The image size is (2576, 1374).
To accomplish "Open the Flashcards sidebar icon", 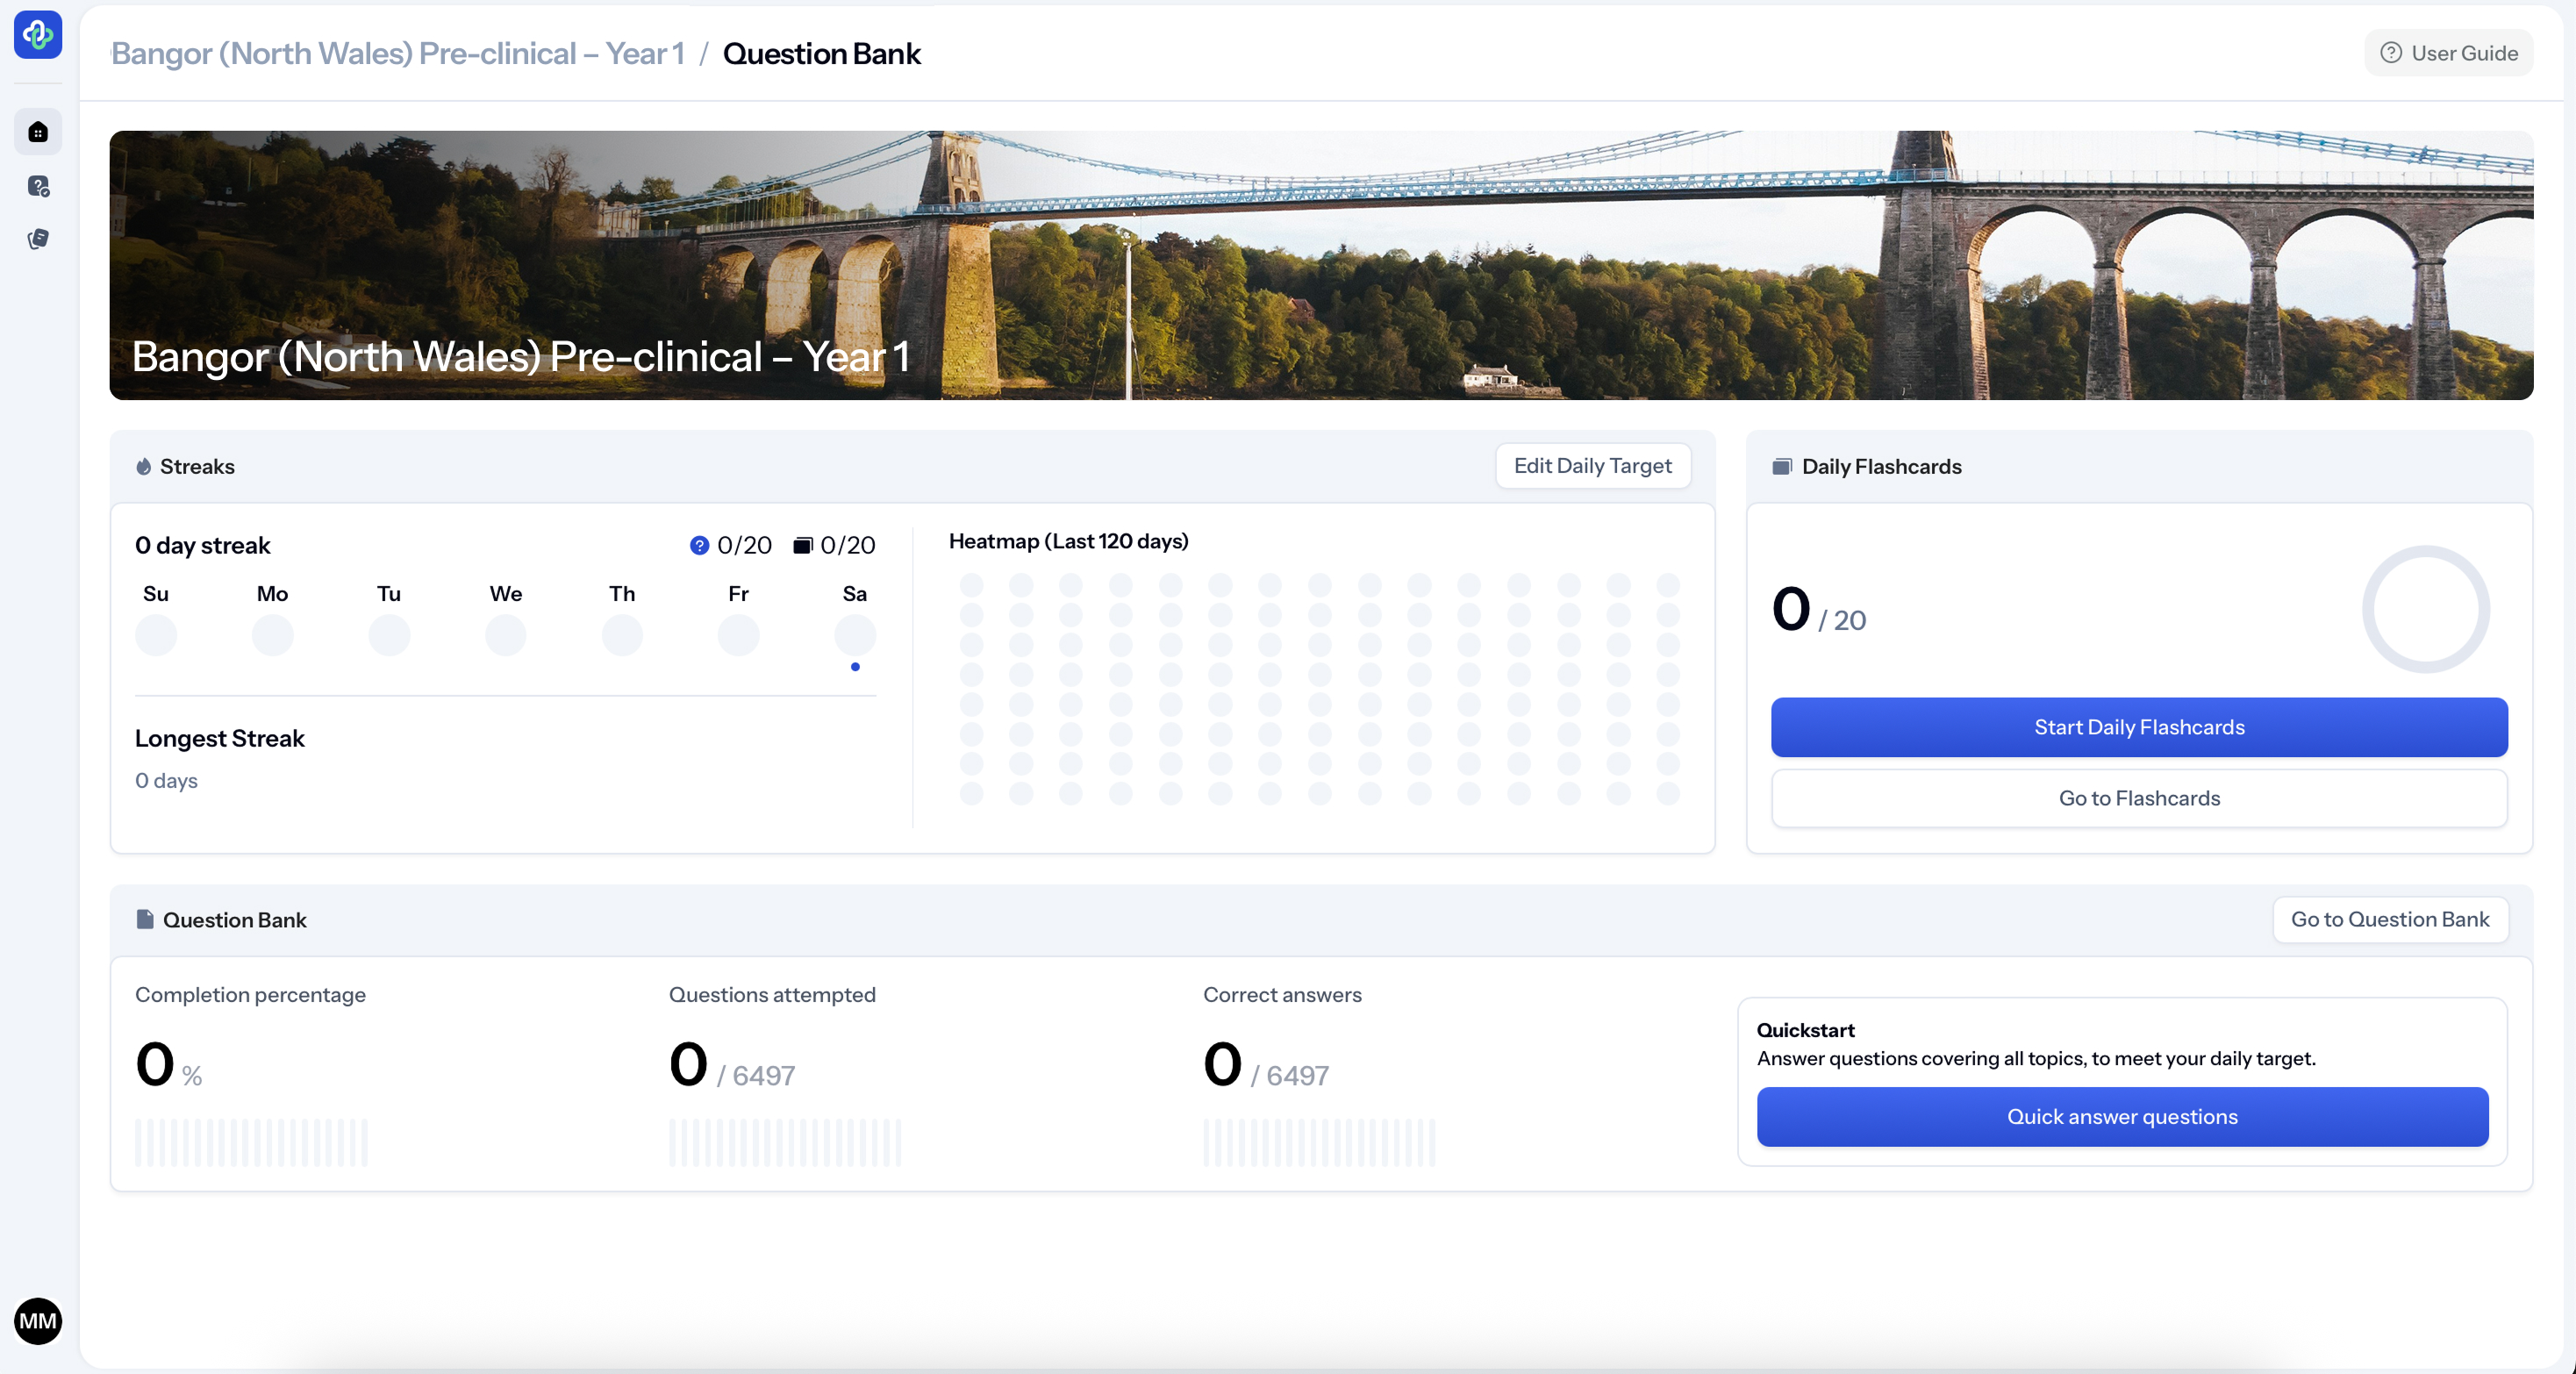I will pyautogui.click(x=38, y=239).
